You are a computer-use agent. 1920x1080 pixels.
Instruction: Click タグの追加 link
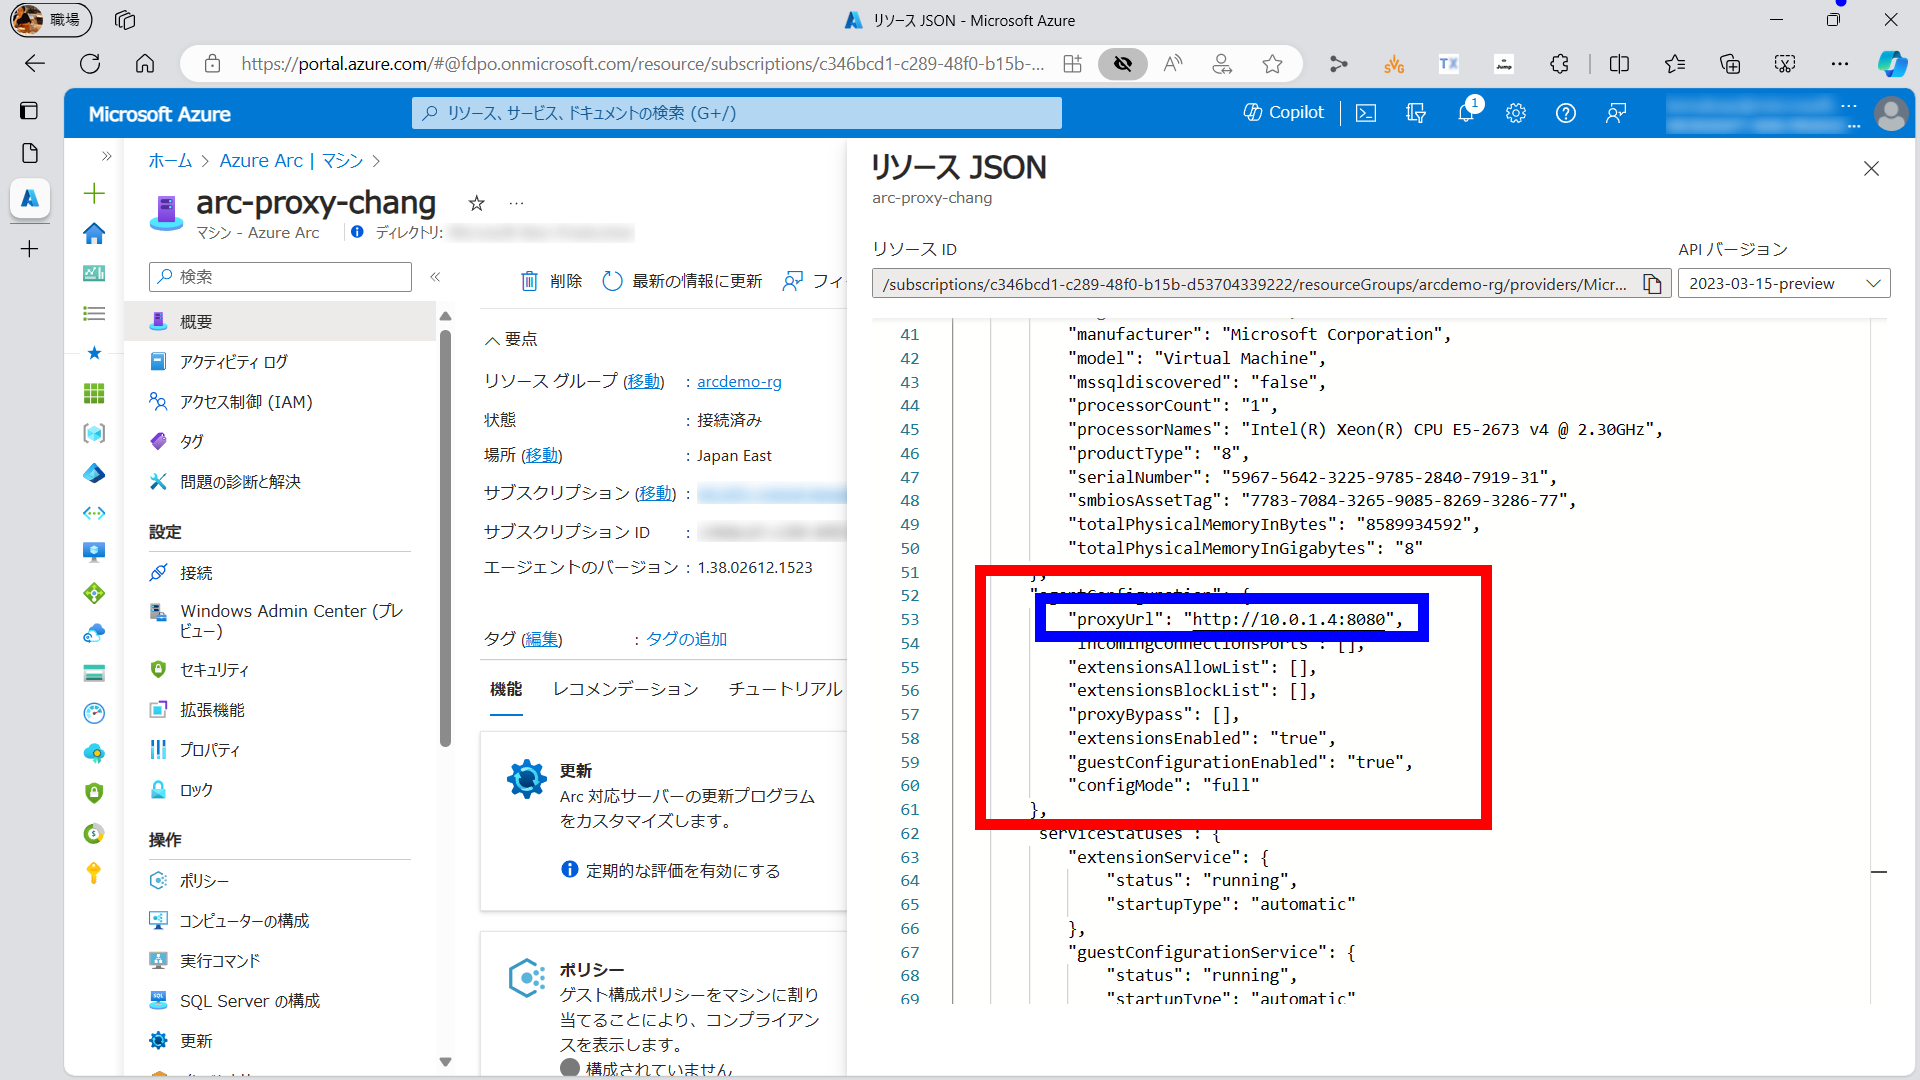click(686, 639)
